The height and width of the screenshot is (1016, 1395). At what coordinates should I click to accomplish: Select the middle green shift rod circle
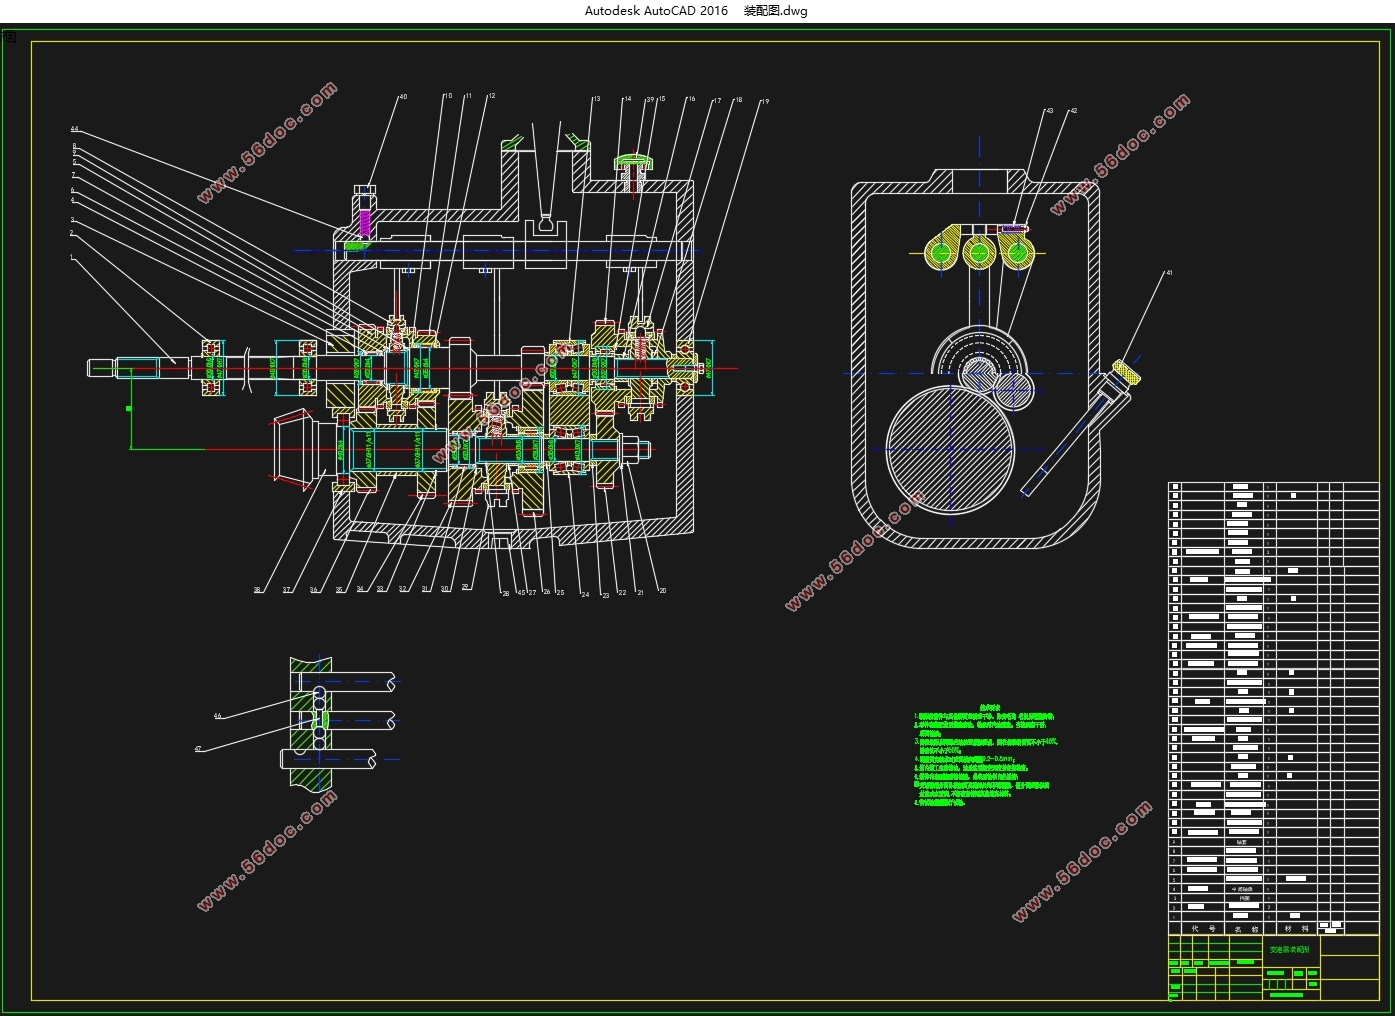(978, 253)
